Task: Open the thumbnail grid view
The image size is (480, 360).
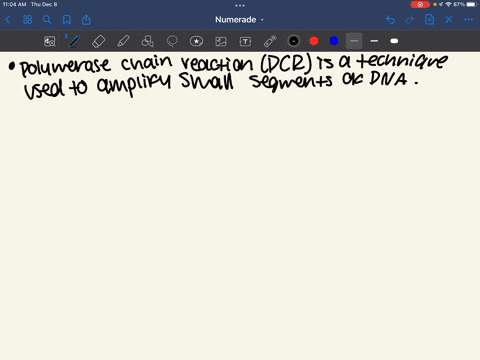Action: click(x=27, y=20)
